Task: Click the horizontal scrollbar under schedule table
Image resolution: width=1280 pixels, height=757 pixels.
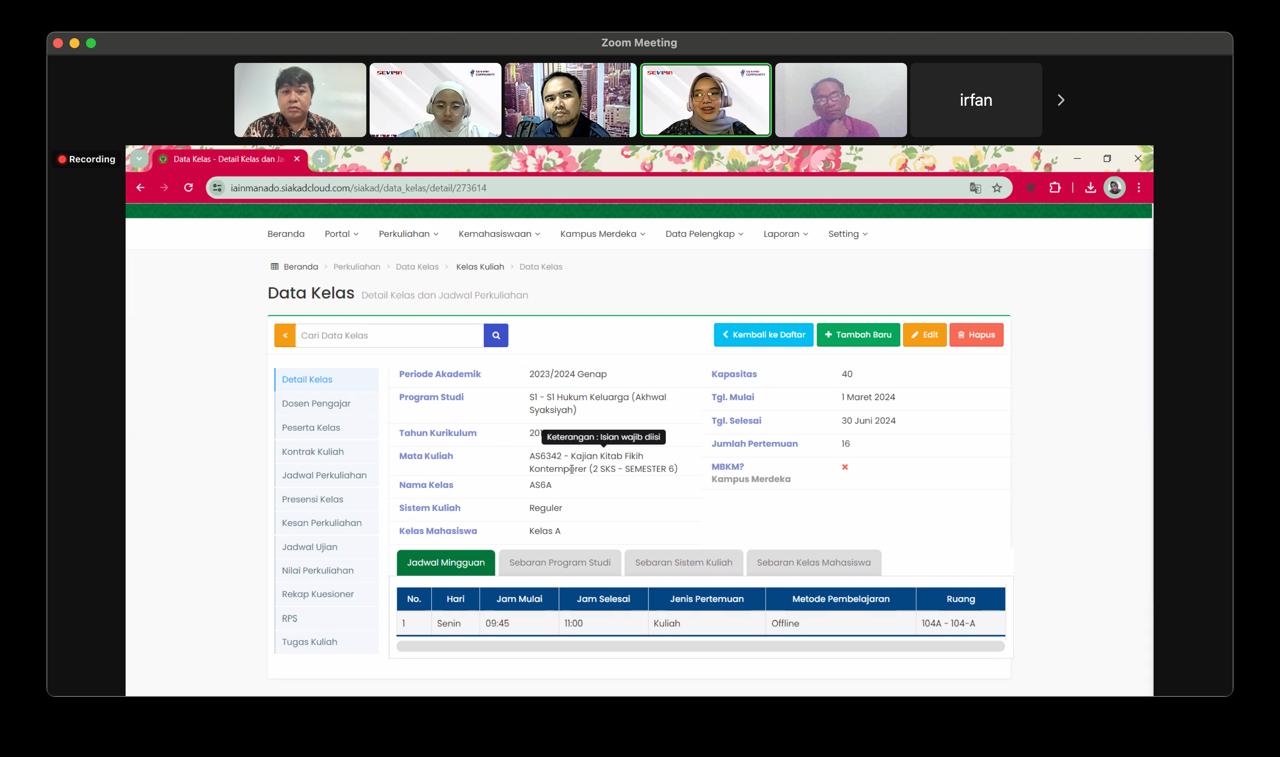Action: pyautogui.click(x=700, y=647)
